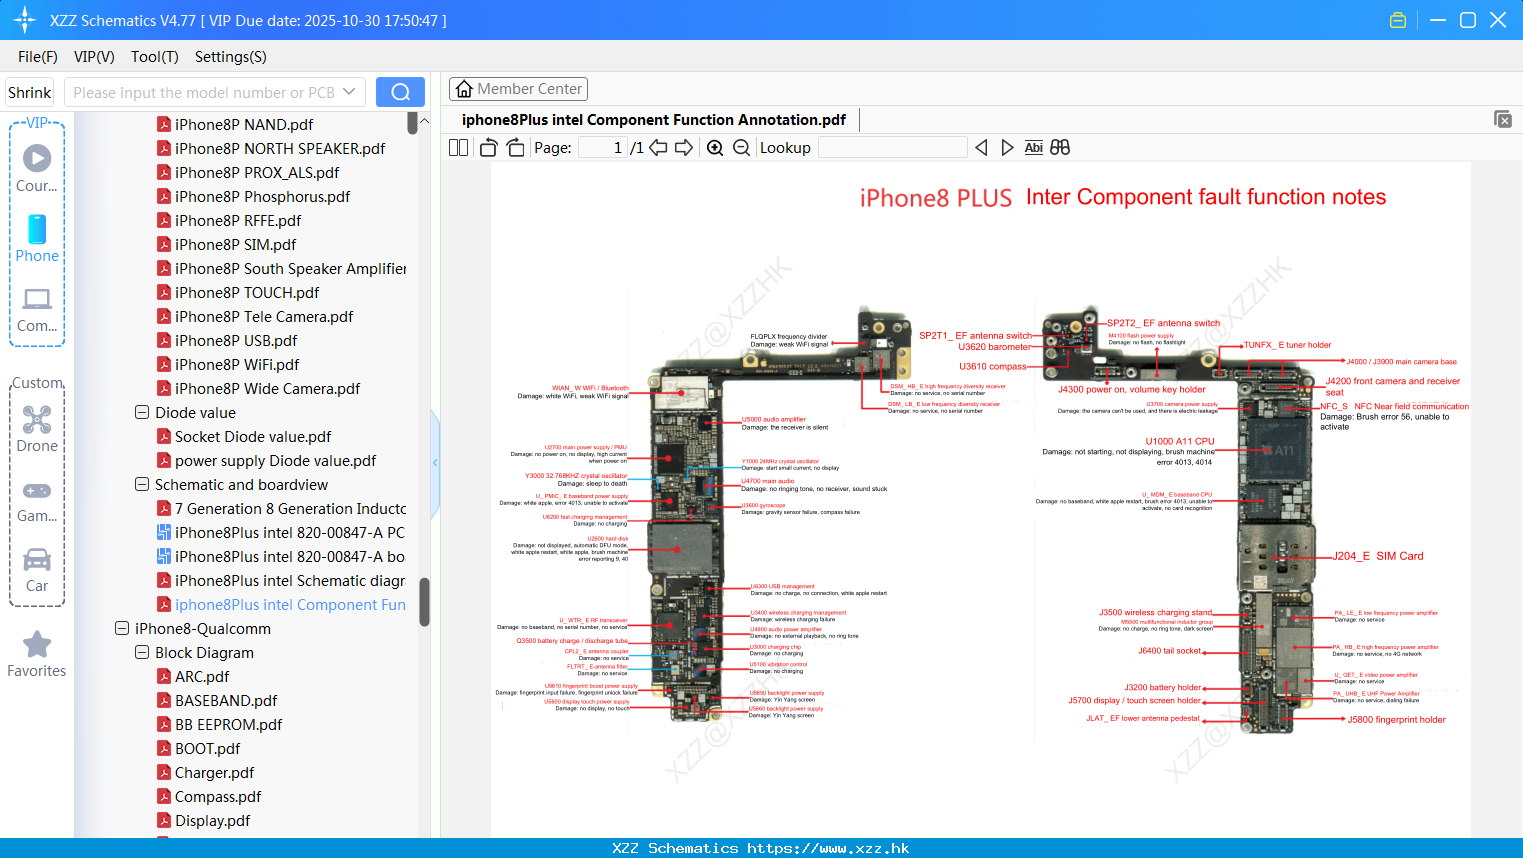
Task: Zoom out of the PDF
Action: tap(741, 148)
